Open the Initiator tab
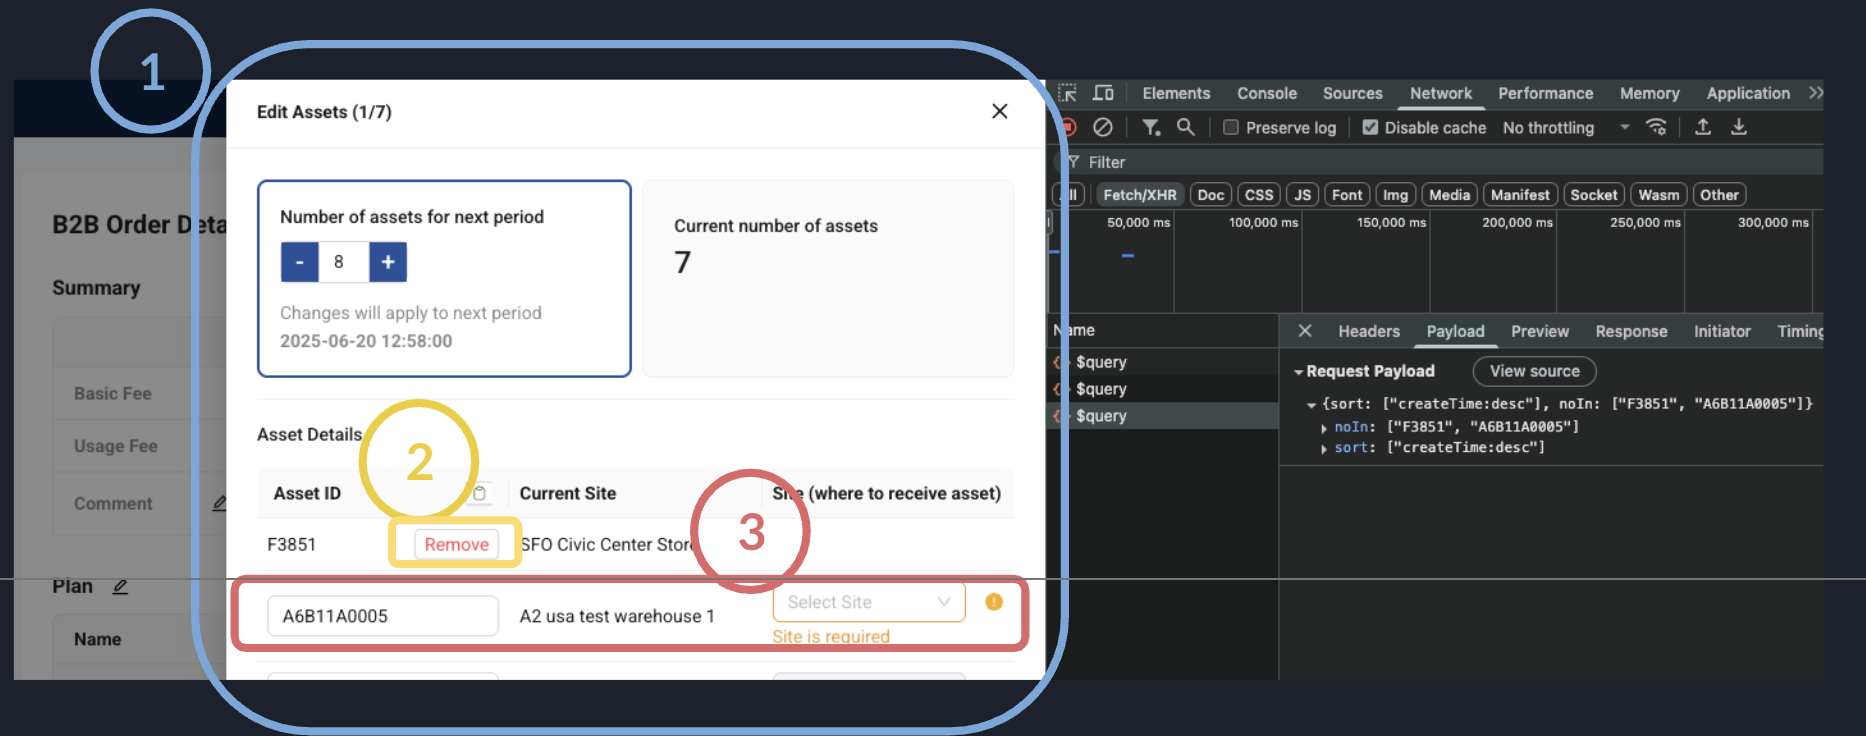 (x=1722, y=331)
